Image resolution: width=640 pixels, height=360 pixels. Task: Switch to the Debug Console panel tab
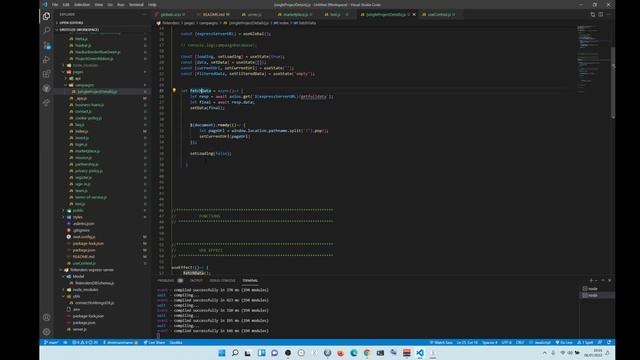(x=222, y=280)
